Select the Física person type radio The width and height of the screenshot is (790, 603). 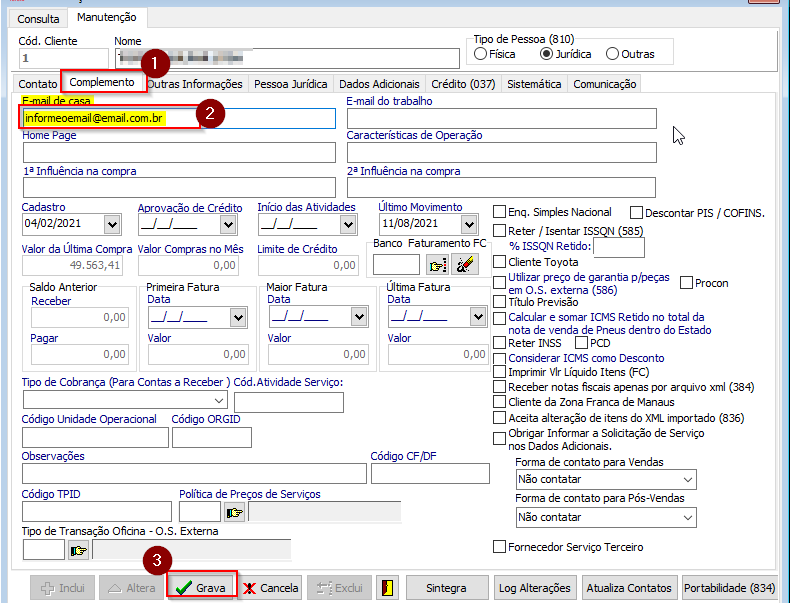pyautogui.click(x=481, y=54)
